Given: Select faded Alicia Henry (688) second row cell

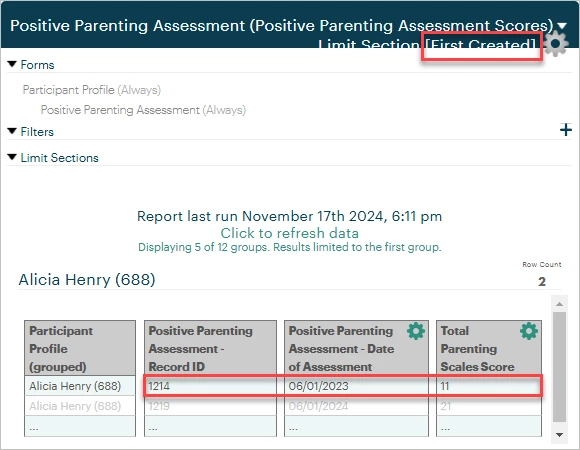Looking at the screenshot, I should pyautogui.click(x=80, y=406).
